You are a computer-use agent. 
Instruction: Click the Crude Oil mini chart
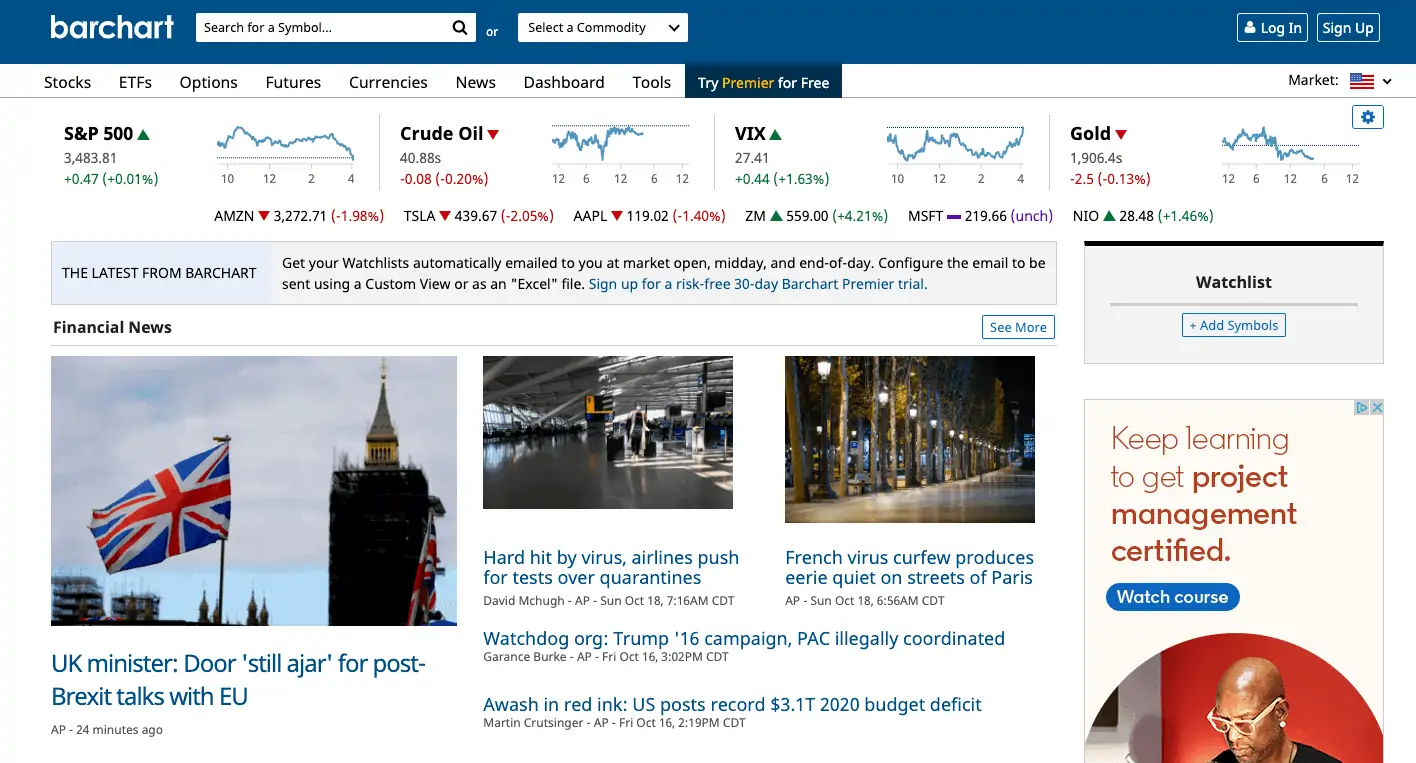tap(620, 143)
